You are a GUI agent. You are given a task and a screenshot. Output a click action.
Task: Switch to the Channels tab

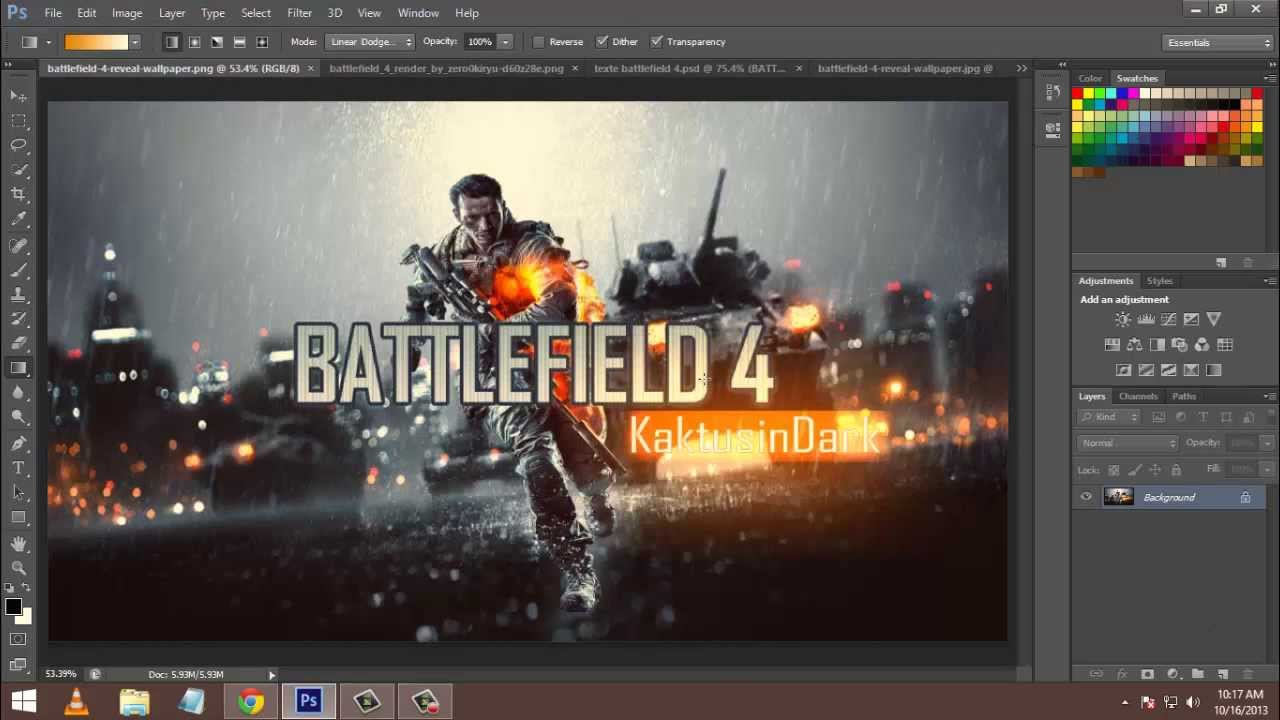[1138, 396]
